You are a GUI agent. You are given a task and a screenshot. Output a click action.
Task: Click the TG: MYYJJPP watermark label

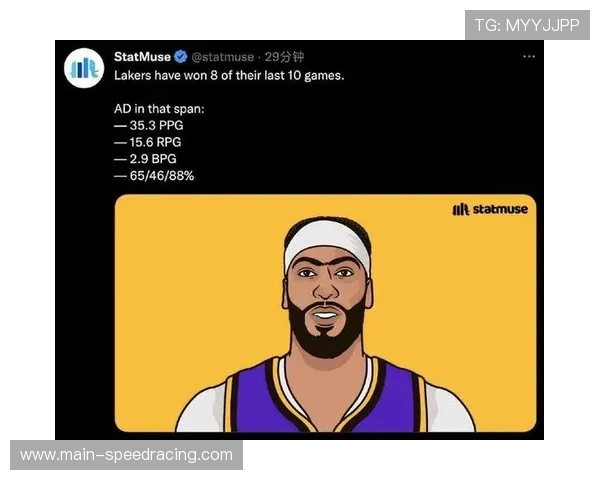pyautogui.click(x=527, y=25)
